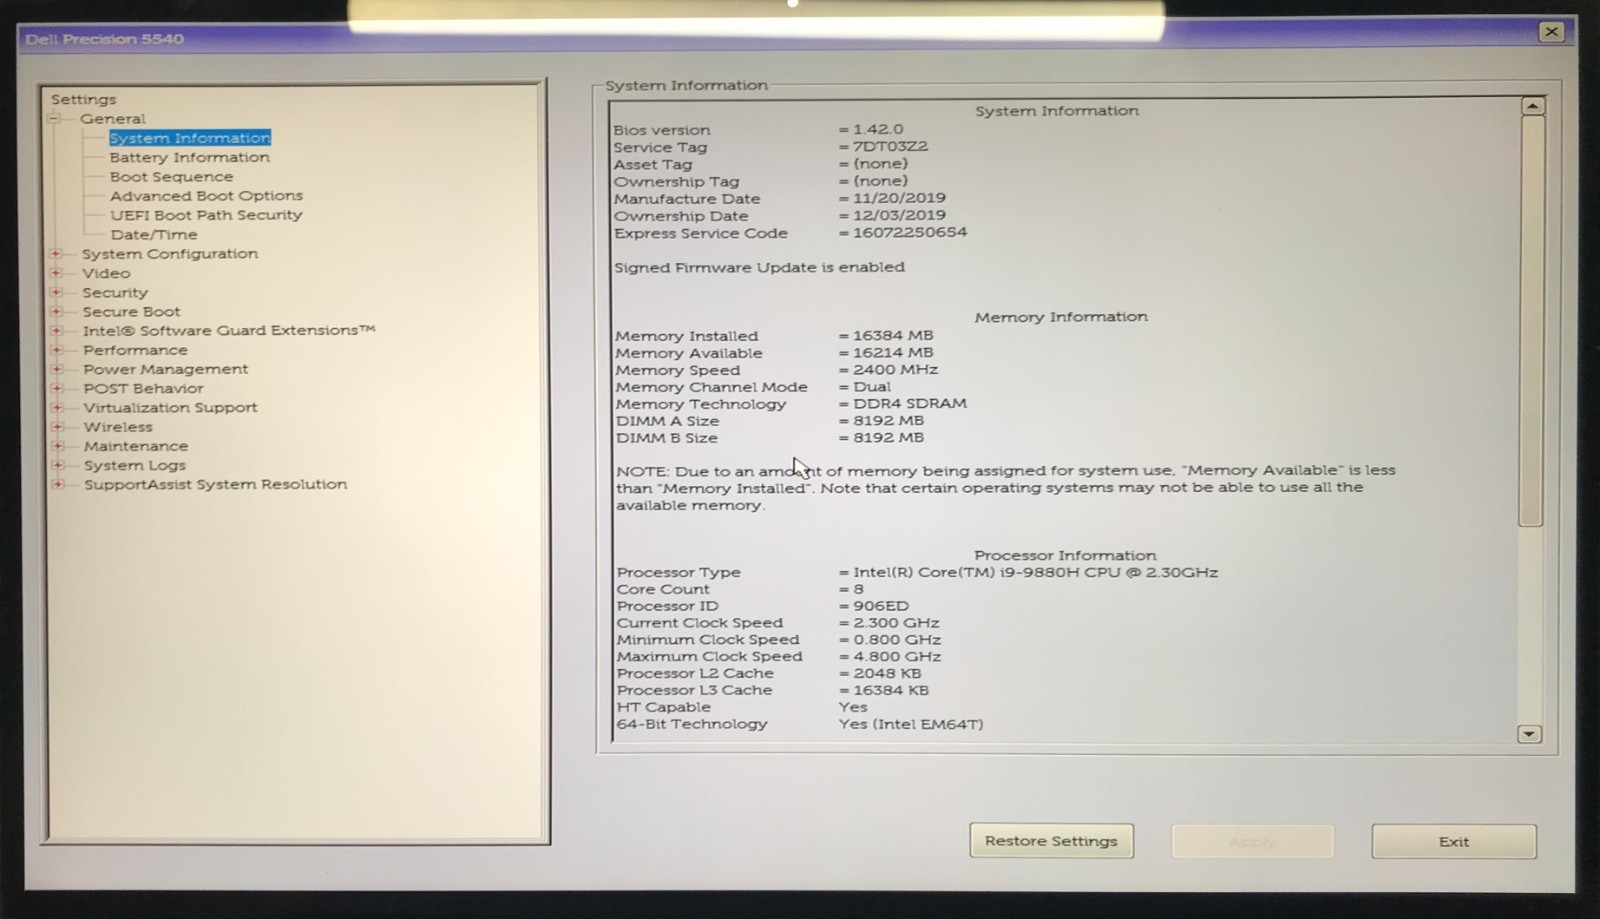
Task: Open Advanced Boot Options
Action: click(206, 196)
